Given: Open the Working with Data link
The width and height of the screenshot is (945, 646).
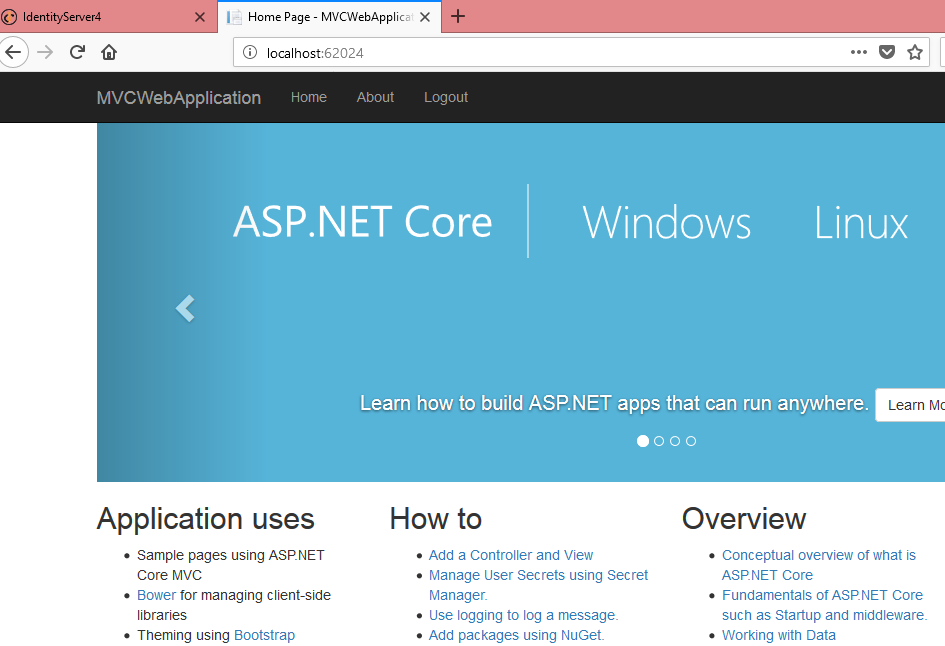Looking at the screenshot, I should coord(779,635).
